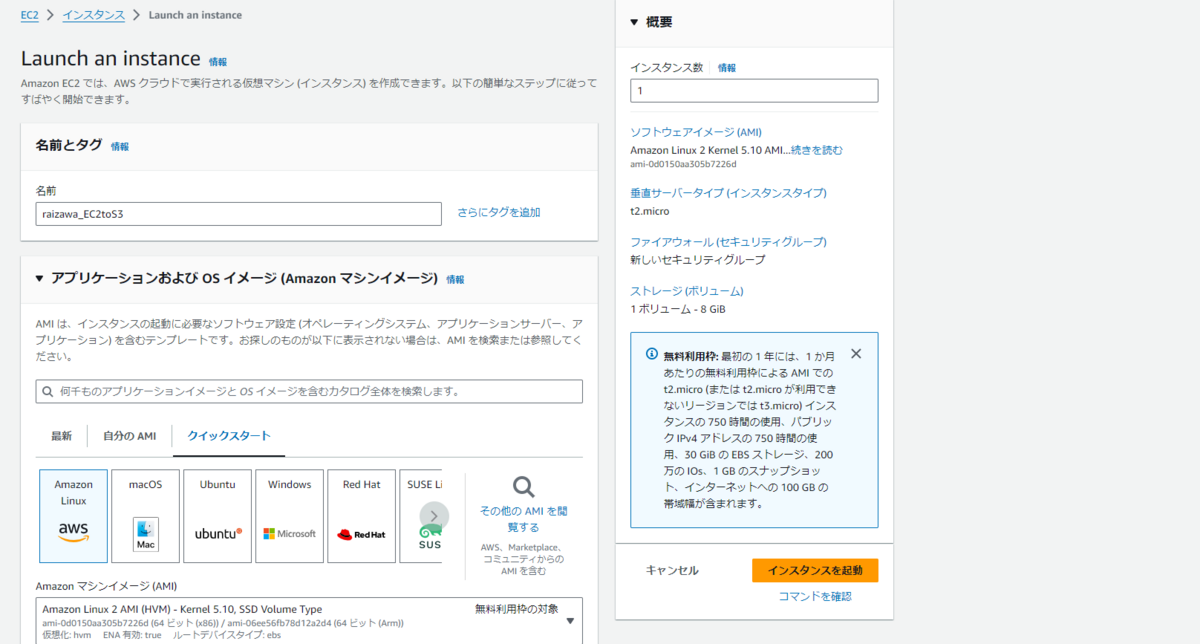Collapse the 概要 summary panel
The width and height of the screenshot is (1200, 644).
point(634,22)
